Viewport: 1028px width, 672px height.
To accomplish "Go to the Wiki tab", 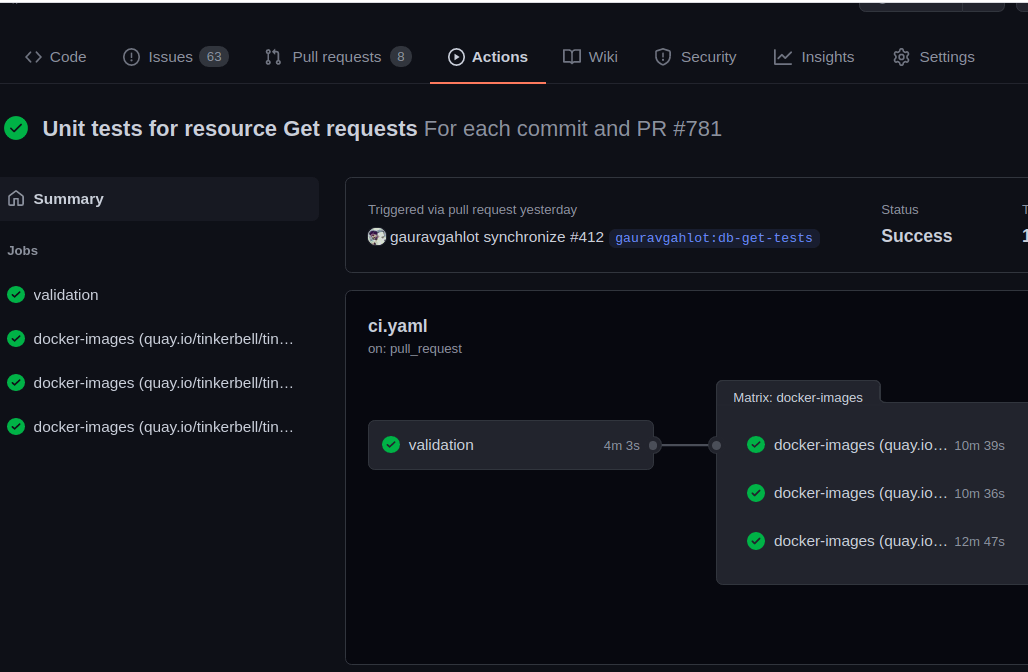I will coord(590,57).
